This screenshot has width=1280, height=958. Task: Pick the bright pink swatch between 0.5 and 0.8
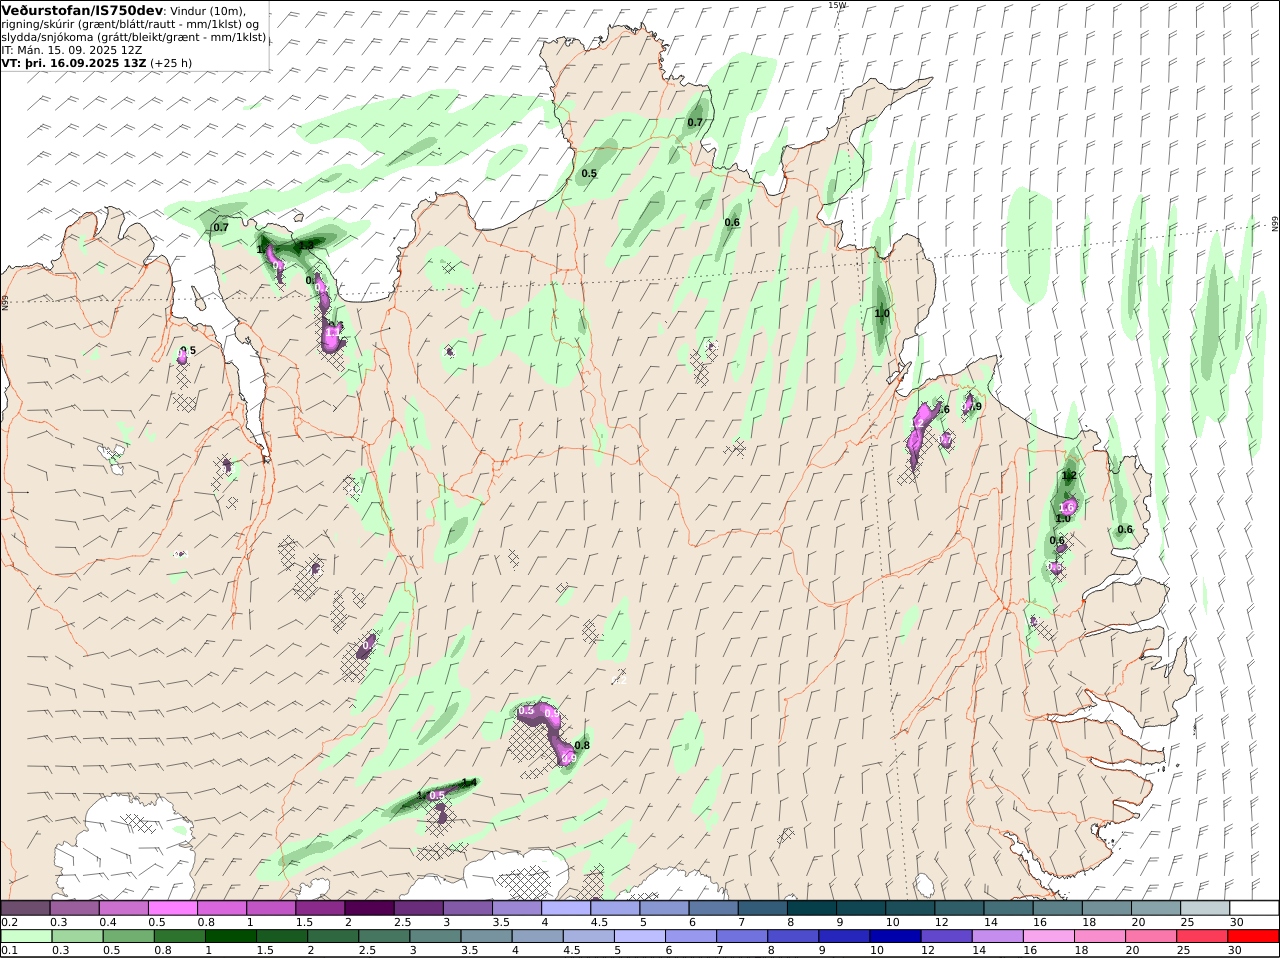tap(172, 907)
